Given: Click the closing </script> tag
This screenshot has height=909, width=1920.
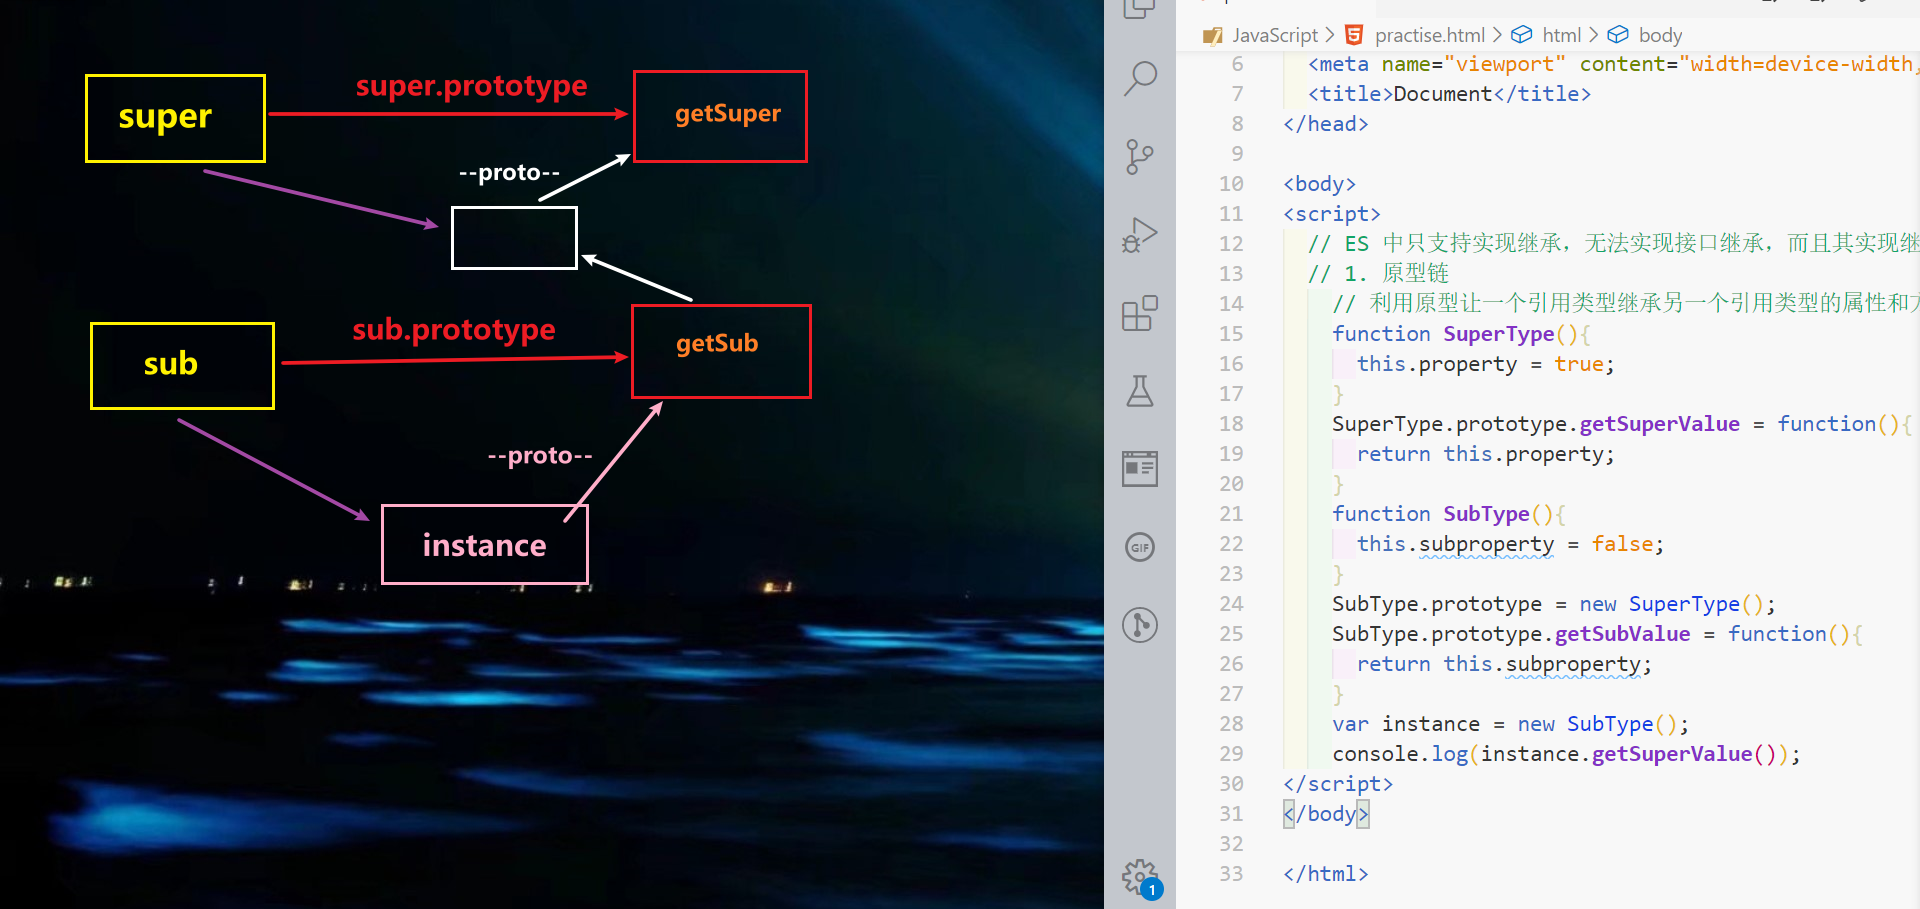Looking at the screenshot, I should pyautogui.click(x=1338, y=784).
